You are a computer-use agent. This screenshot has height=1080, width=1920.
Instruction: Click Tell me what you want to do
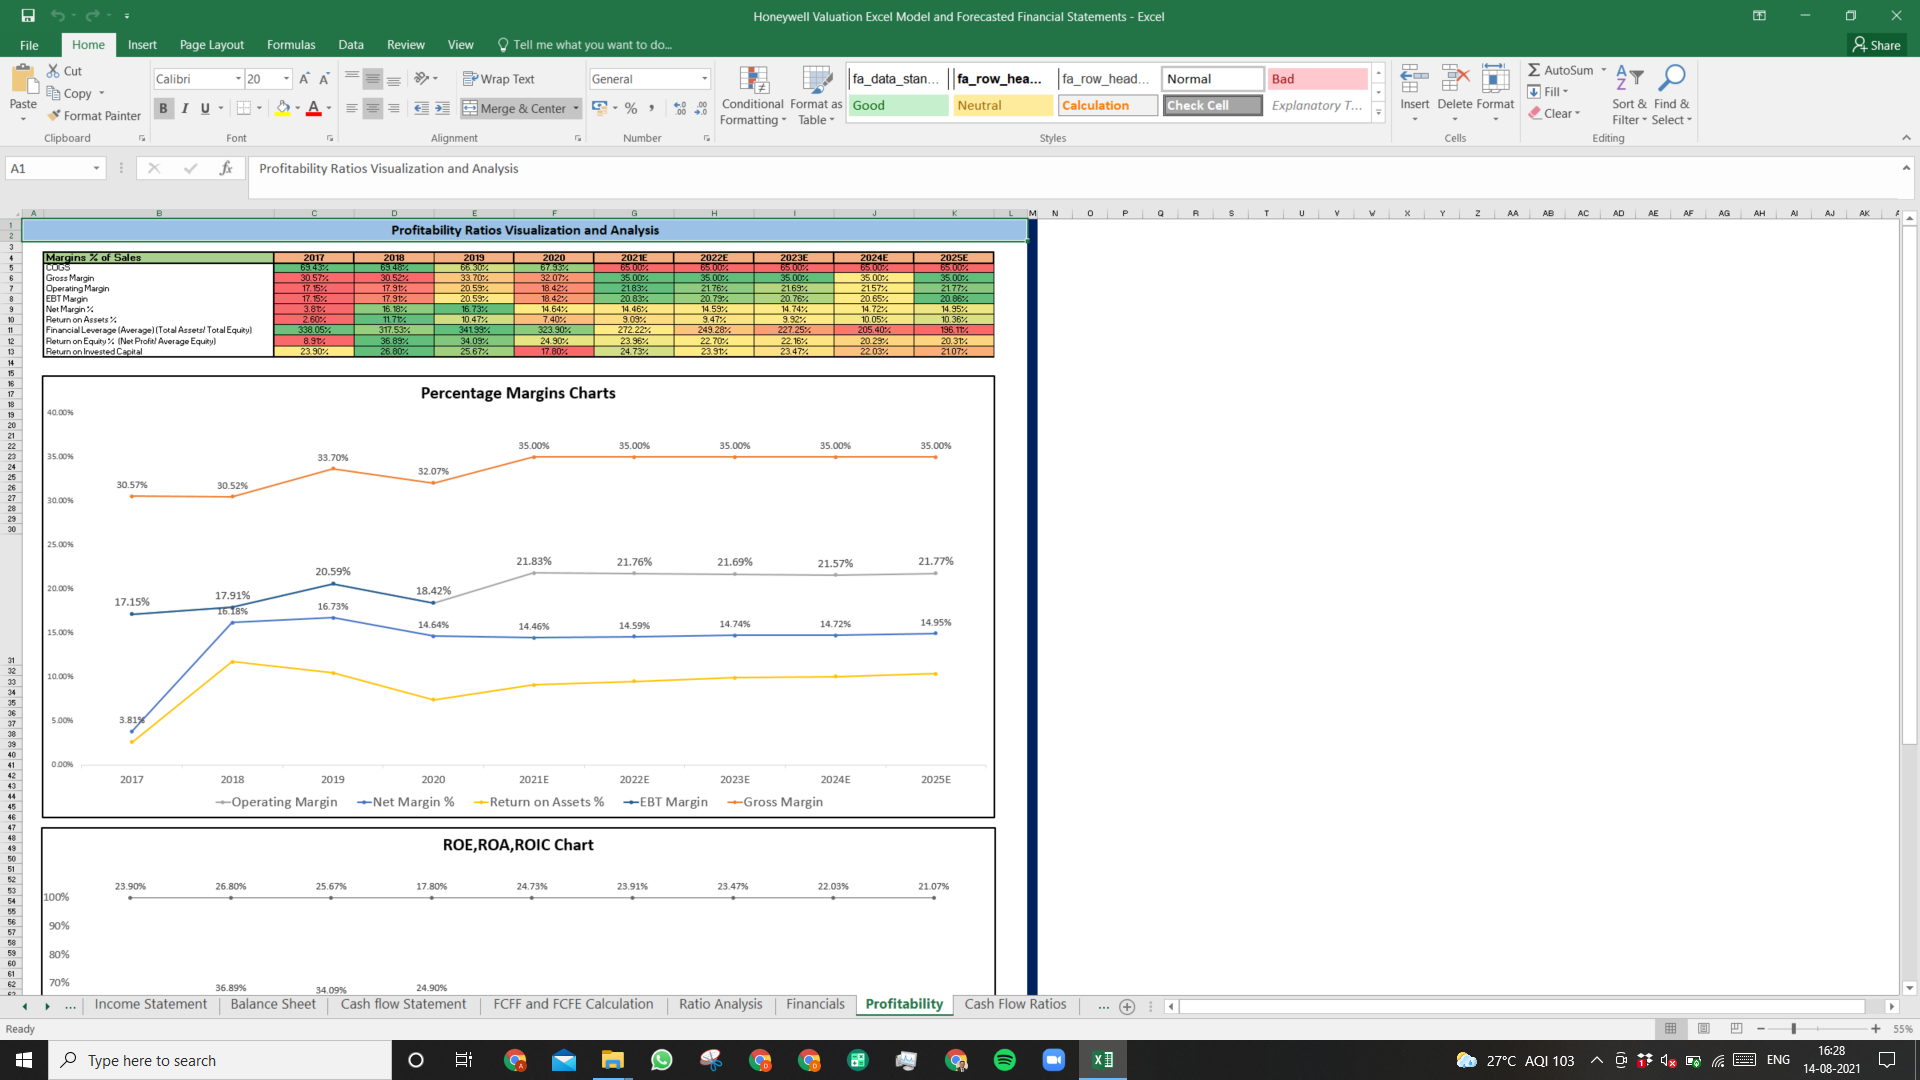click(585, 45)
